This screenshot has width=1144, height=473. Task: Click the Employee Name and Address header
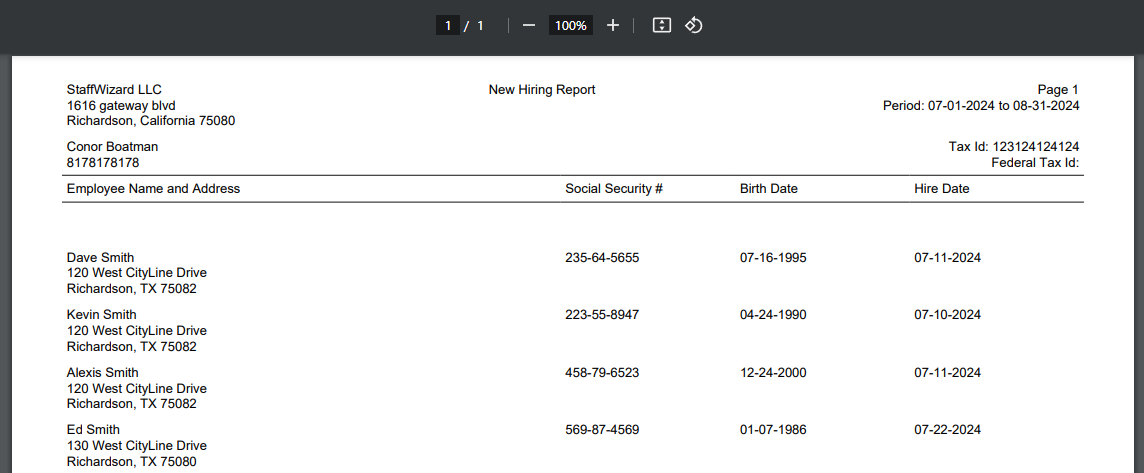(153, 188)
